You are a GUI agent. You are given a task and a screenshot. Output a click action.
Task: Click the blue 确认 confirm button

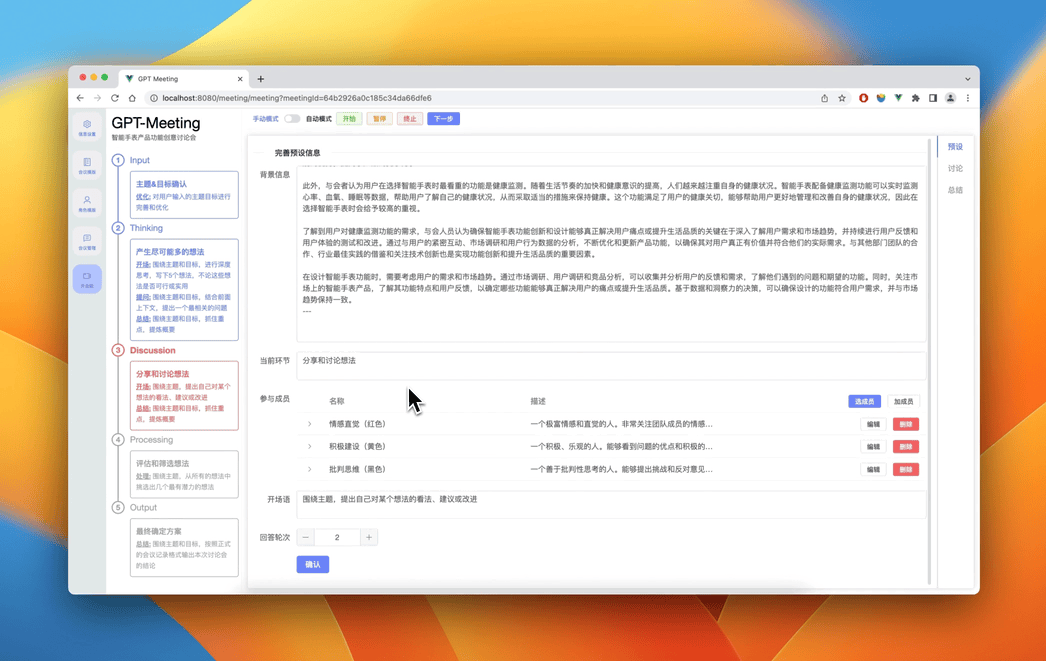[x=313, y=564]
